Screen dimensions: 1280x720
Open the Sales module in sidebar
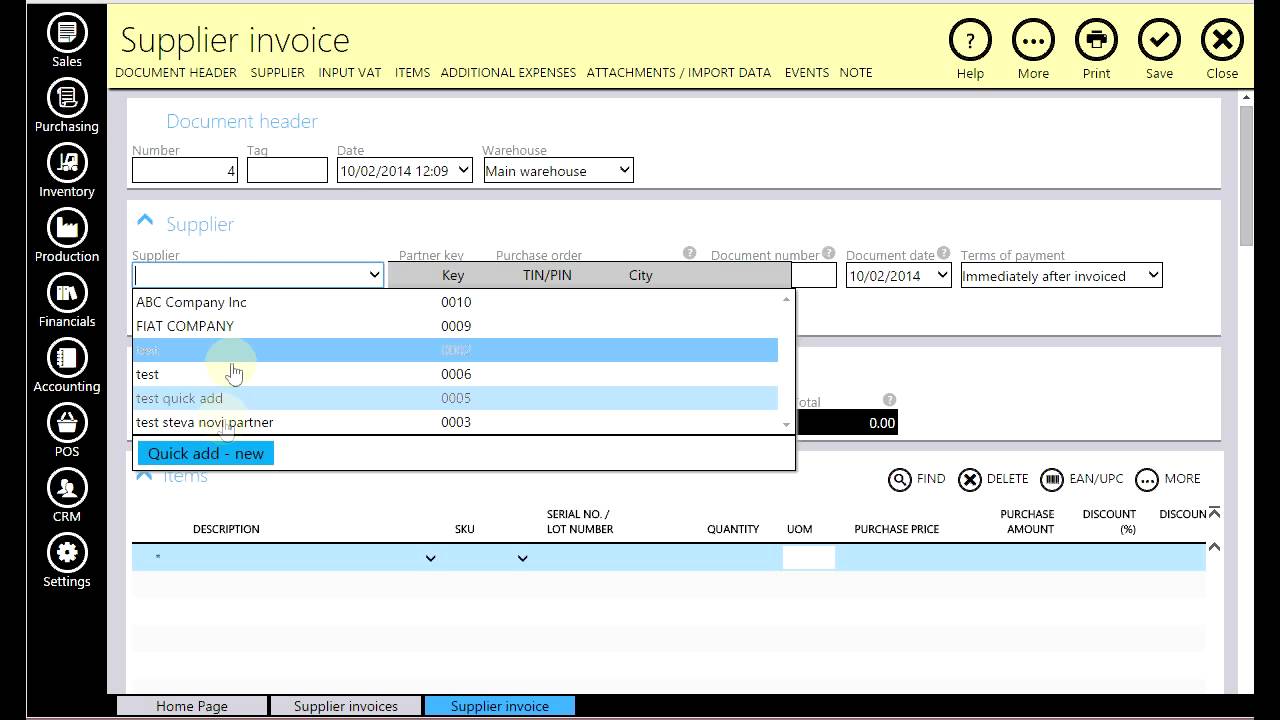click(x=67, y=42)
